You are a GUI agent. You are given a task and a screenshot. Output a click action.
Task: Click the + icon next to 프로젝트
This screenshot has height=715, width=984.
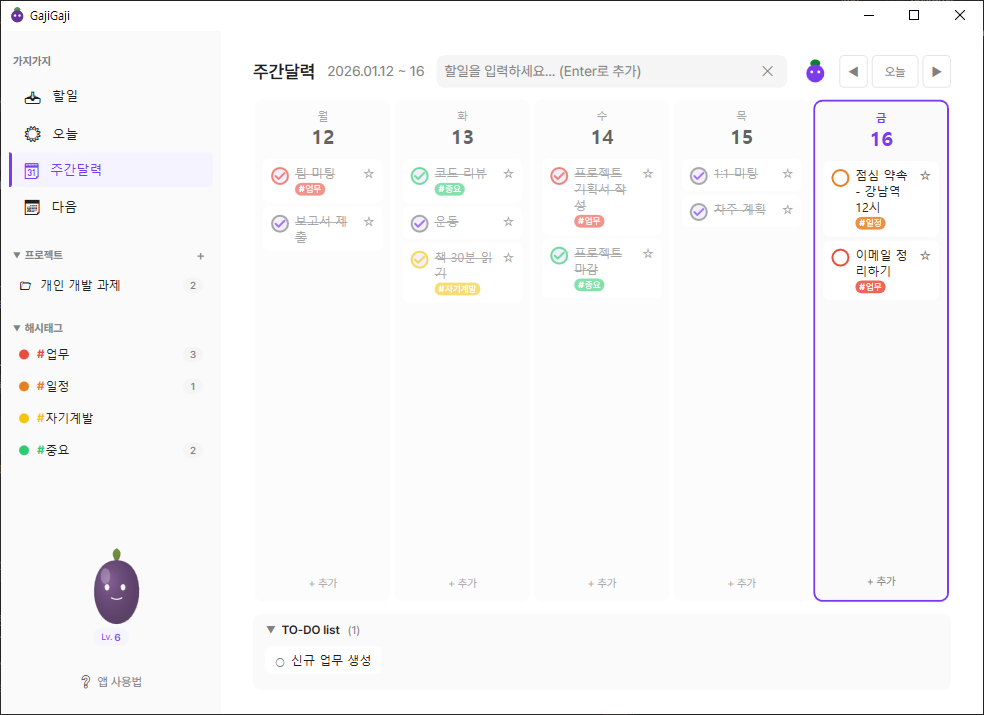coord(200,255)
